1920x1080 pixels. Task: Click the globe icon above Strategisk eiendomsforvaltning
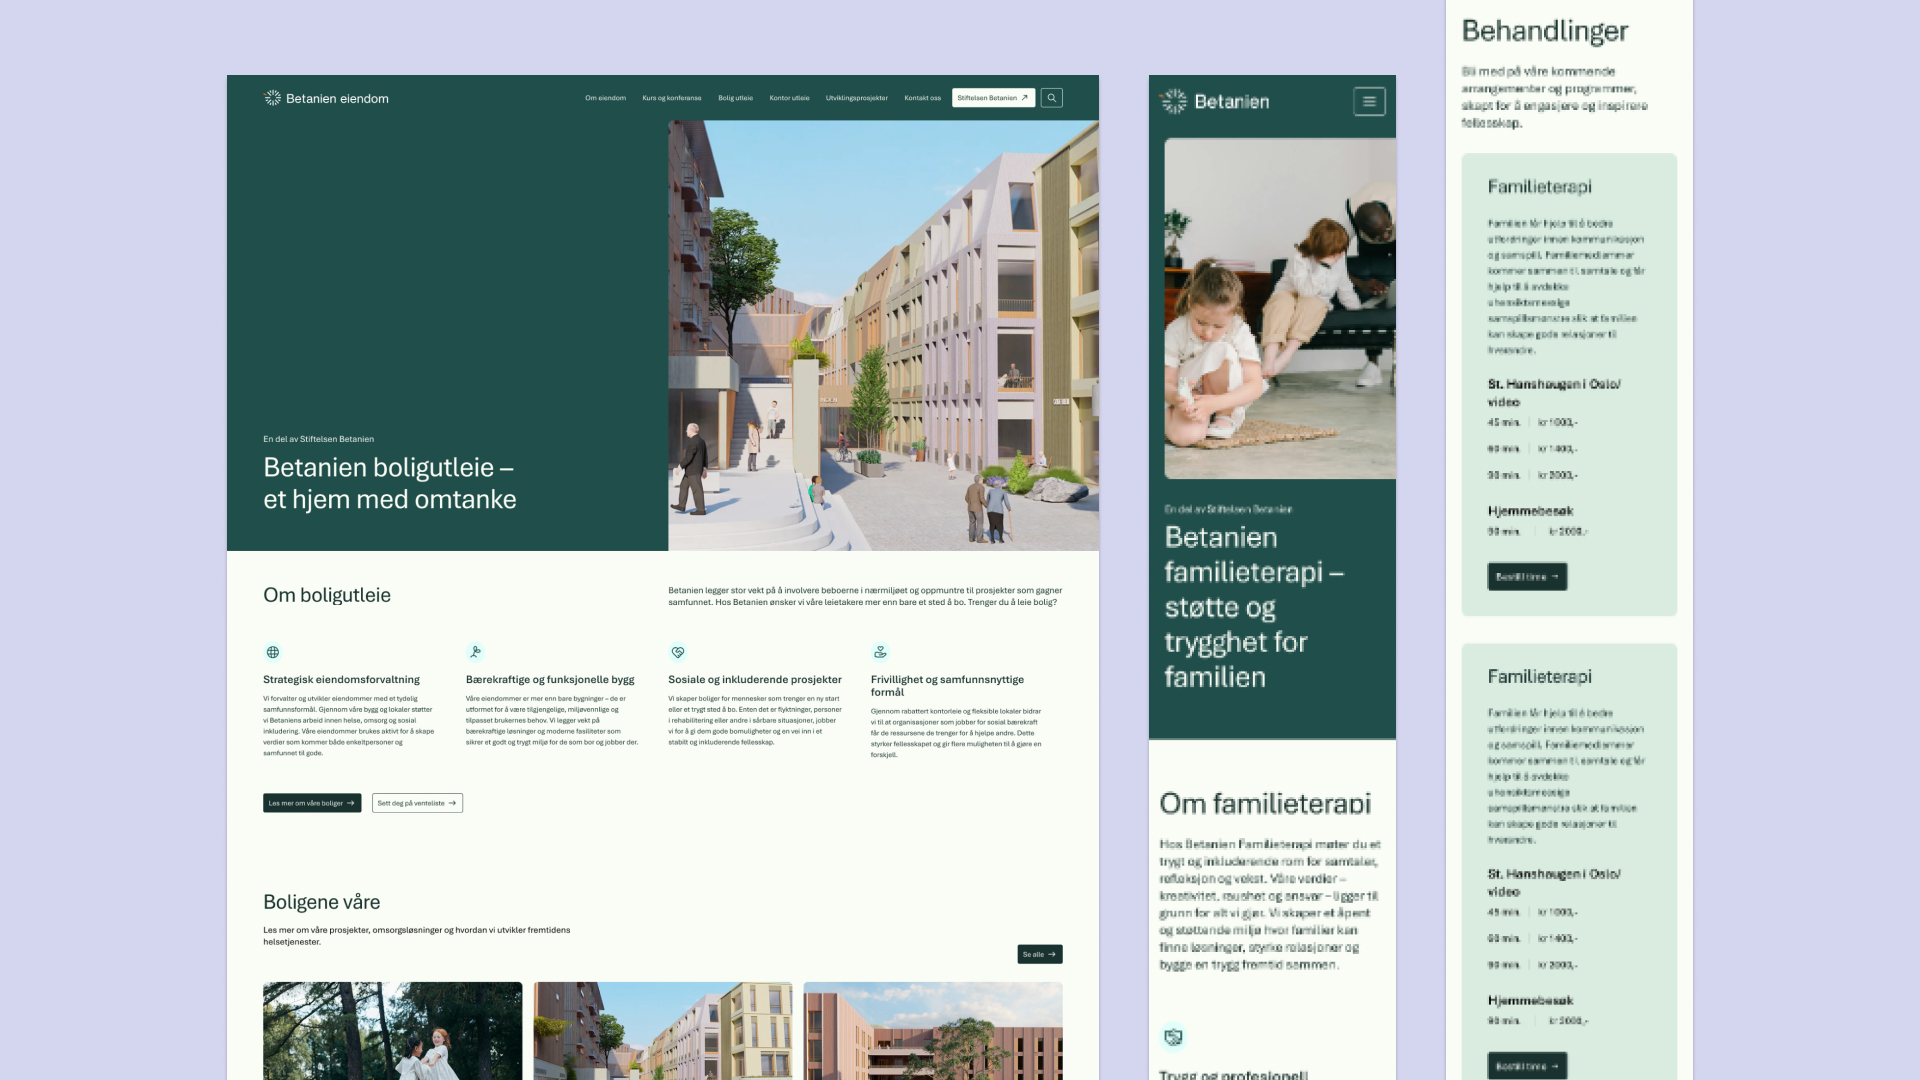(272, 652)
